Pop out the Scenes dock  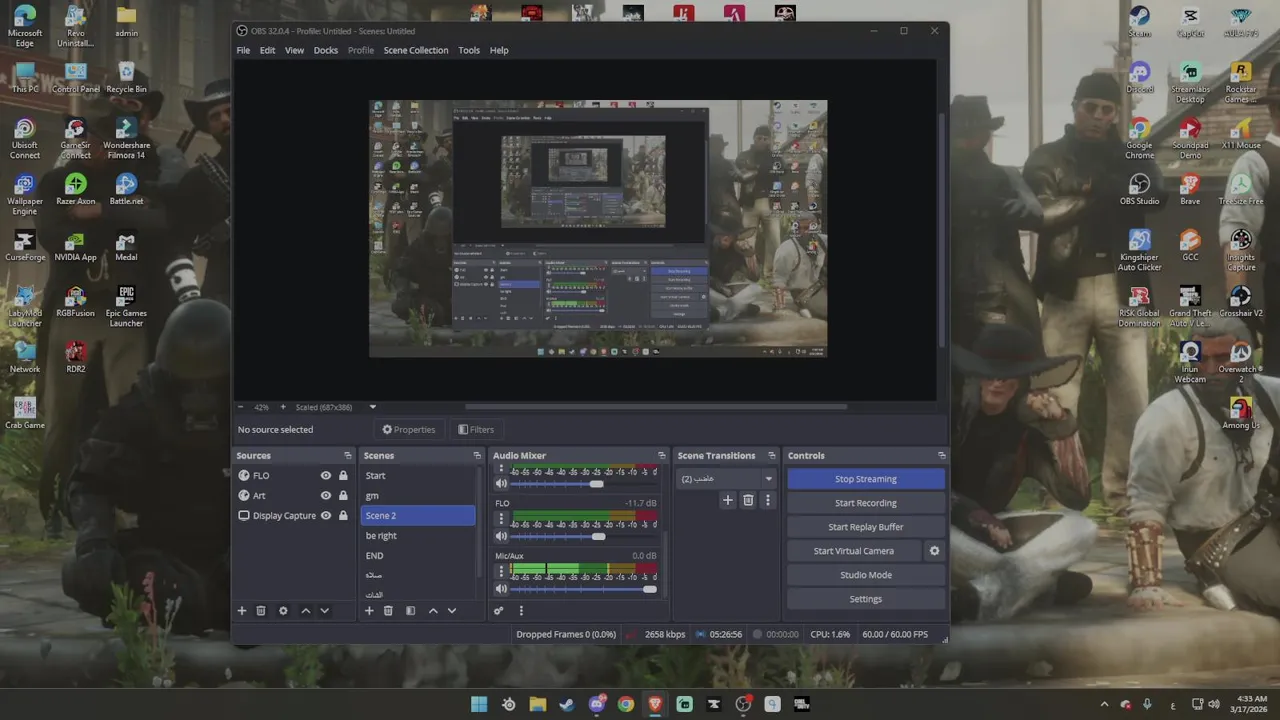pos(477,456)
